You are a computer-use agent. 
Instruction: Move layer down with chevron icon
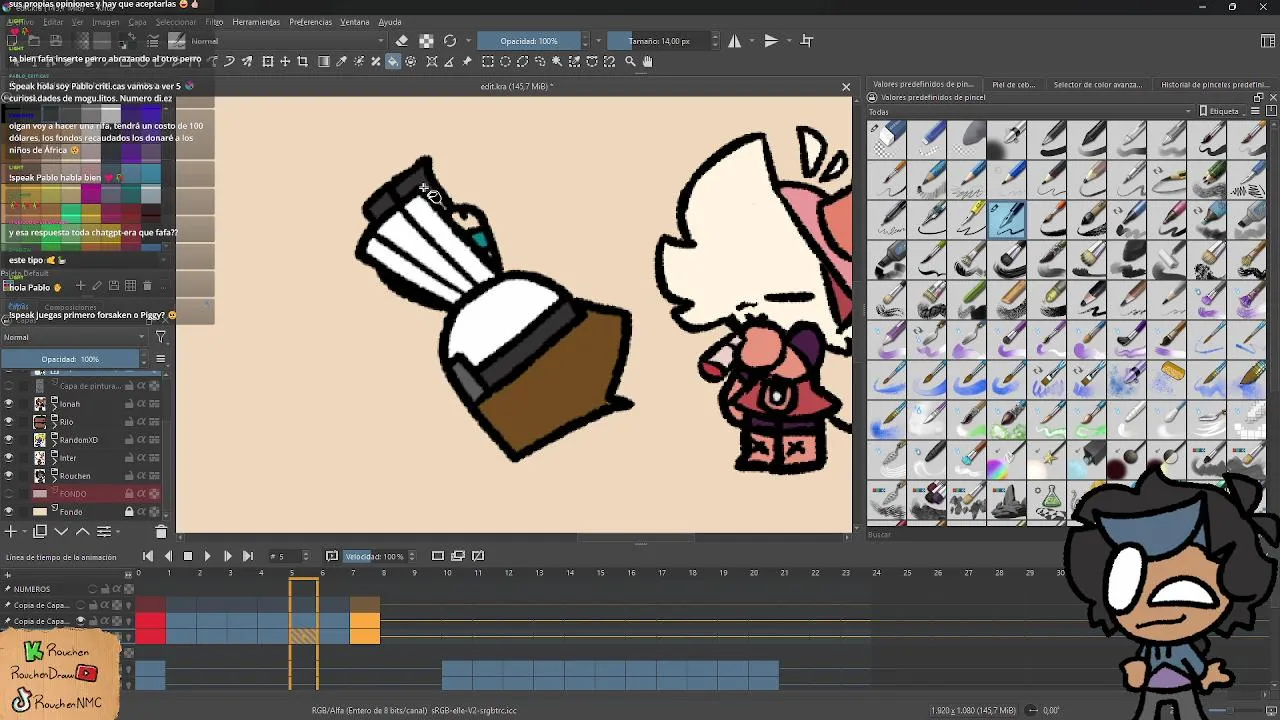pos(61,531)
